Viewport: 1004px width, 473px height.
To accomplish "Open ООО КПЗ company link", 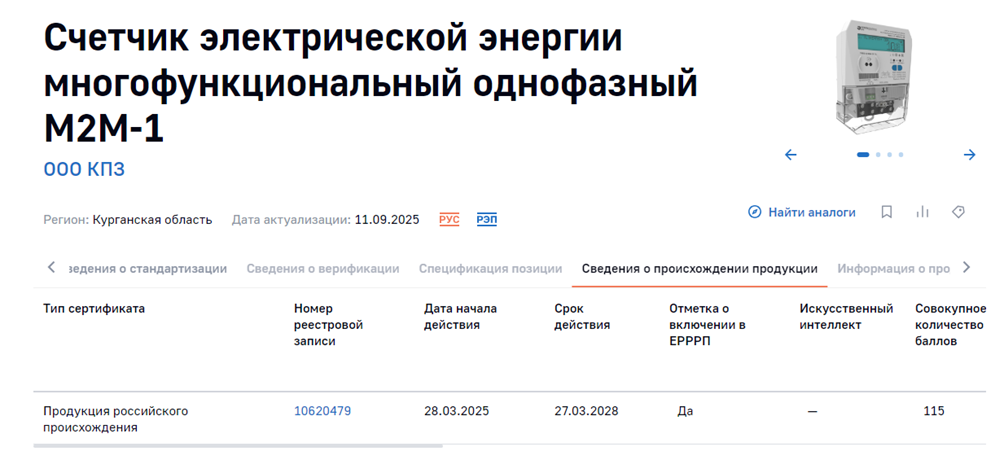I will click(84, 170).
